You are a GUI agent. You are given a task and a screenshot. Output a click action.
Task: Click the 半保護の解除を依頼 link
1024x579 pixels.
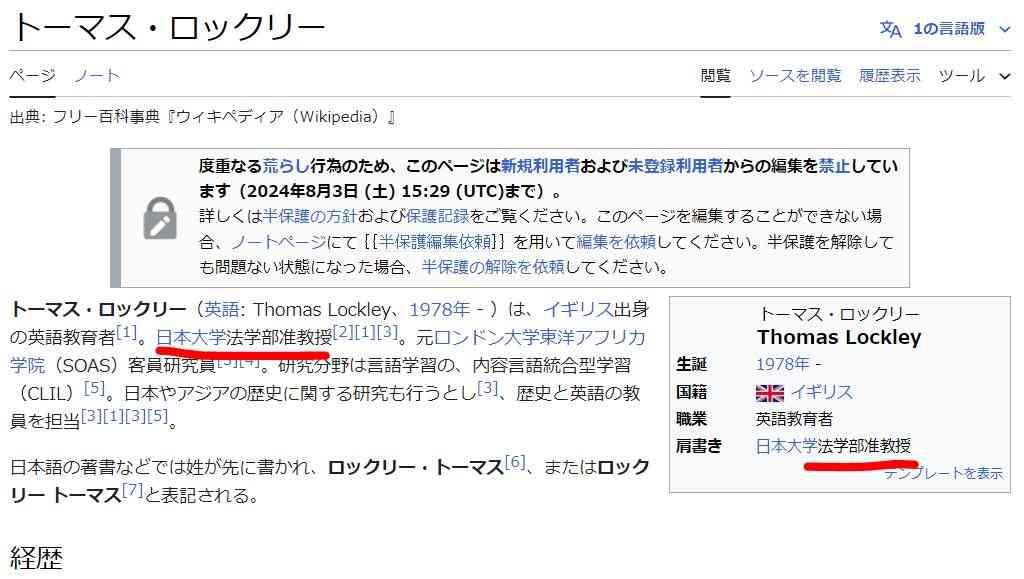(x=493, y=267)
